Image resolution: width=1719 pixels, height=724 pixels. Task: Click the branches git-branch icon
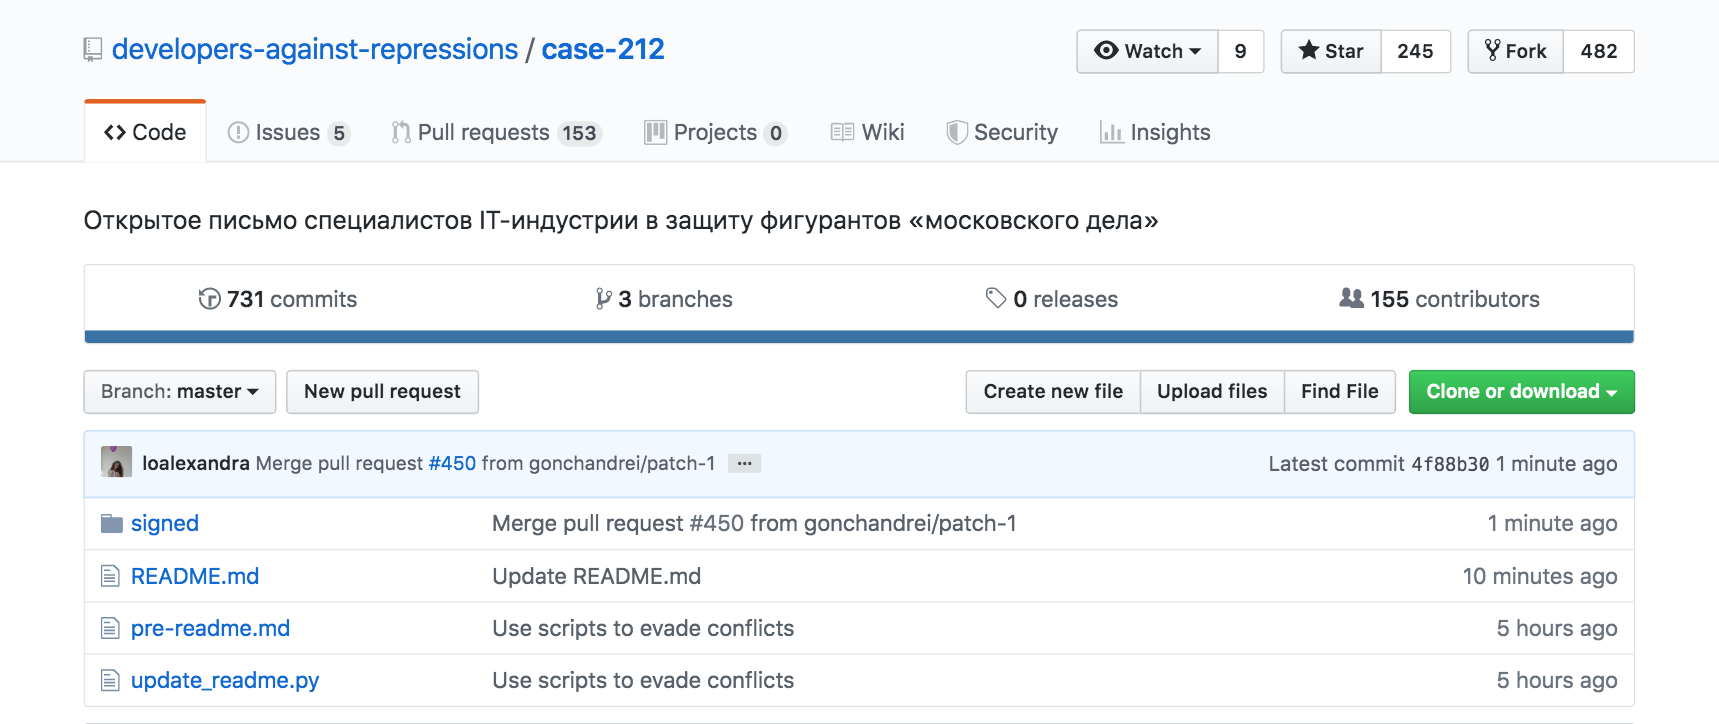[x=603, y=299]
